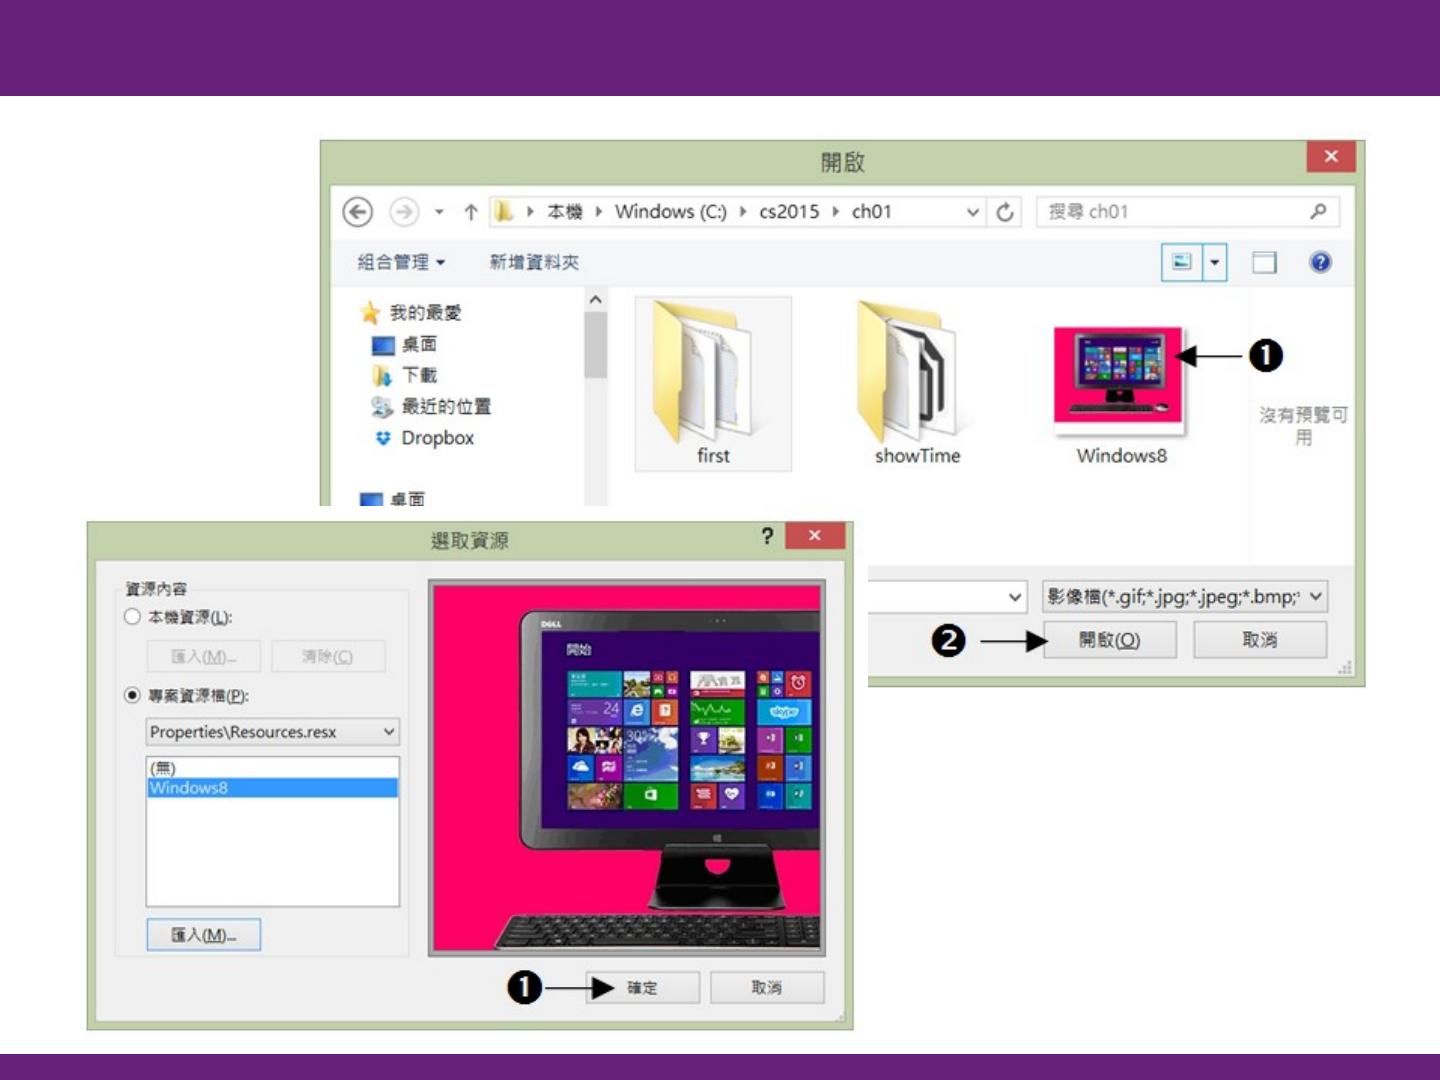Select the 專案資源檔 radio button

(132, 695)
